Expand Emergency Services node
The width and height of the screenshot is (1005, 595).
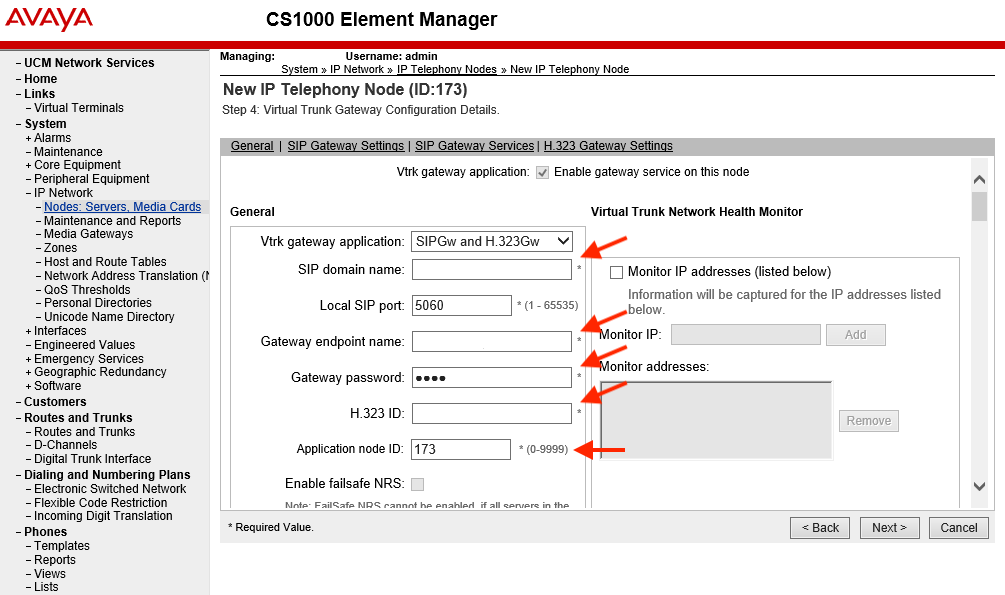click(x=28, y=359)
